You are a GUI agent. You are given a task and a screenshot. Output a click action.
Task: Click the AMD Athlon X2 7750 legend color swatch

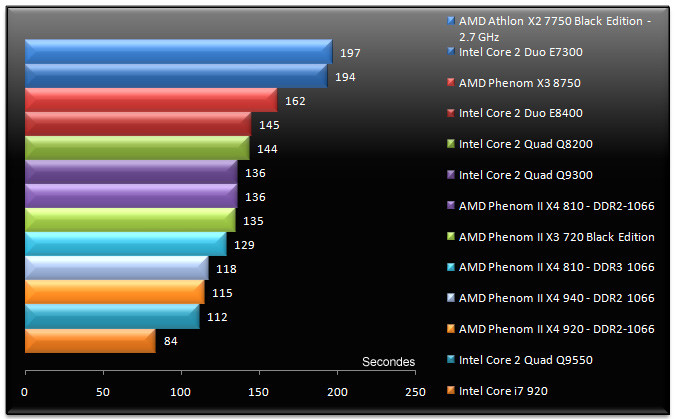point(451,20)
